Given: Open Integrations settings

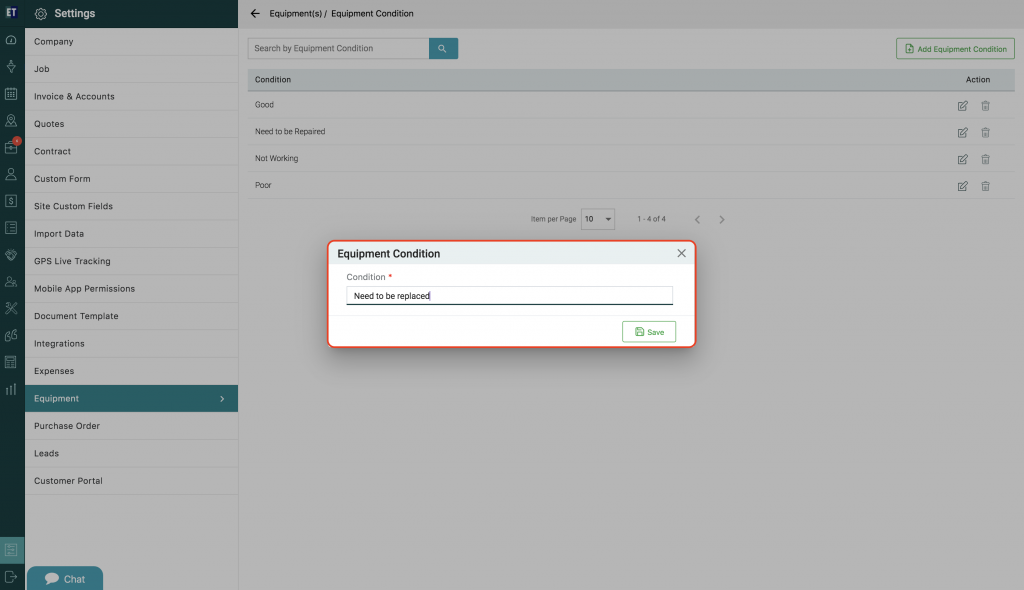Looking at the screenshot, I should pos(131,343).
